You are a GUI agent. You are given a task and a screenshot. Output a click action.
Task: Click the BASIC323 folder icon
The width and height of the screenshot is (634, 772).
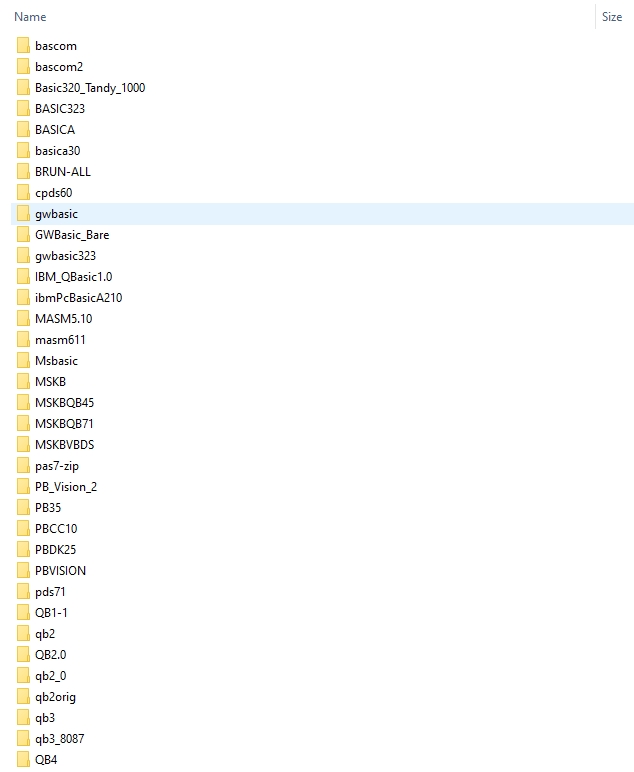tap(23, 108)
